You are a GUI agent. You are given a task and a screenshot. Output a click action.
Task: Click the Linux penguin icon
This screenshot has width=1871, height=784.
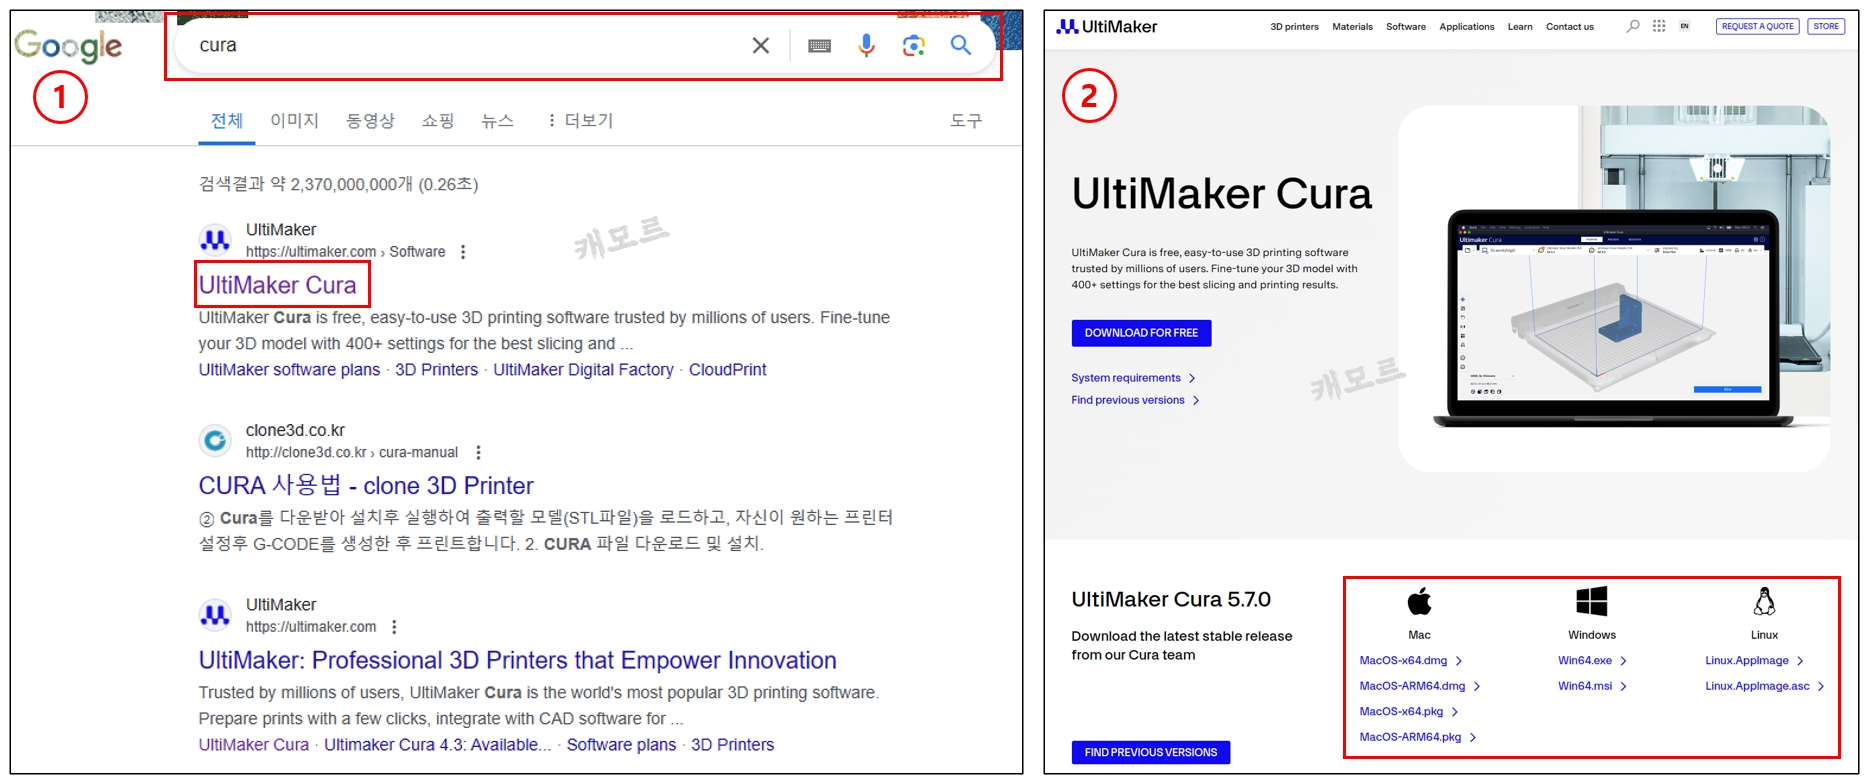pos(1764,601)
